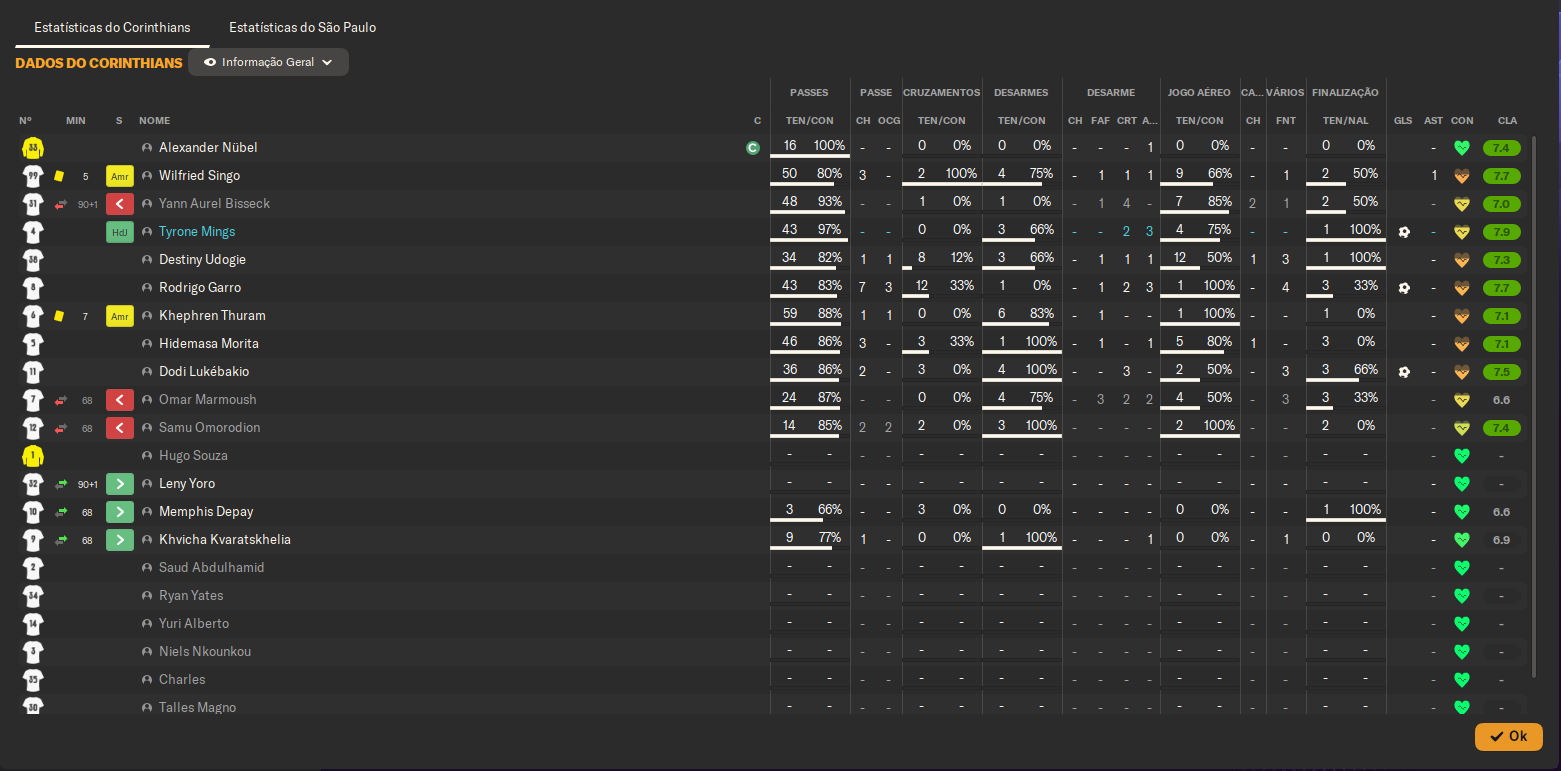
Task: Click the person info icon beside Hidemasa Morita
Action: [x=147, y=344]
